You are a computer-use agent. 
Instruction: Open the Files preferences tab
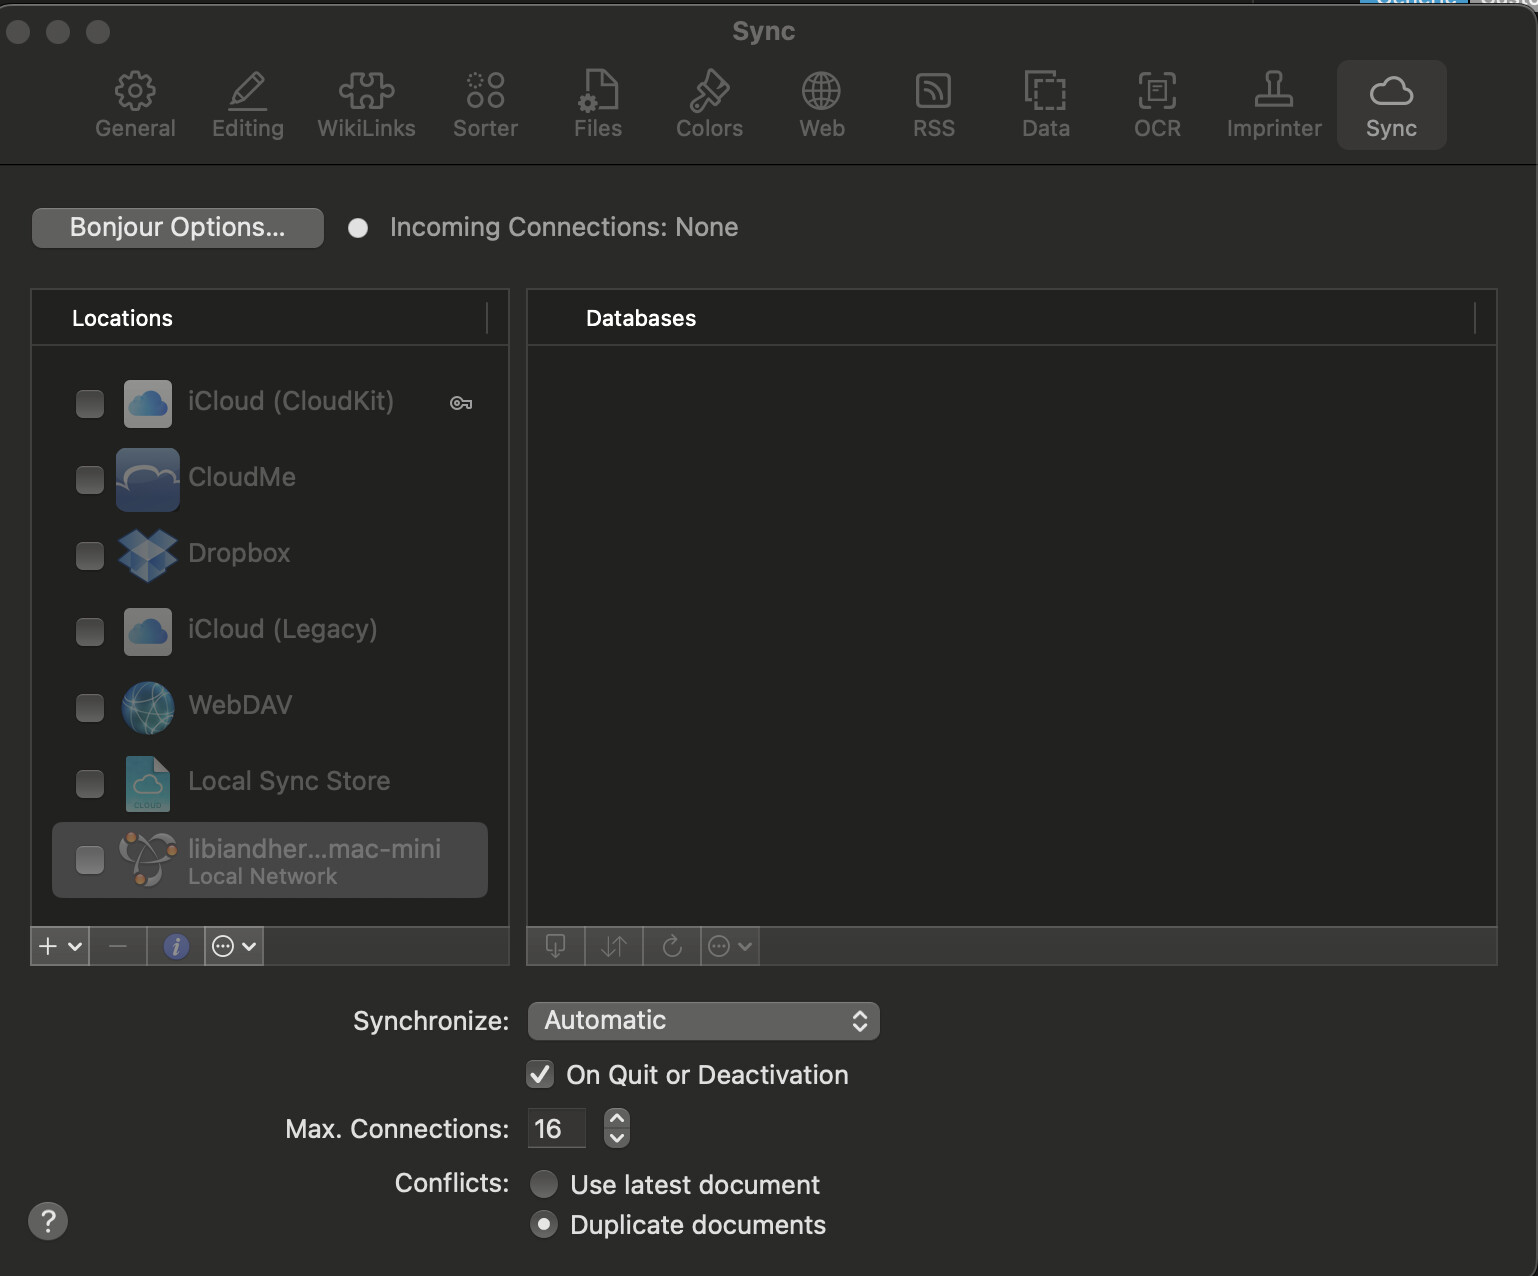(x=598, y=105)
